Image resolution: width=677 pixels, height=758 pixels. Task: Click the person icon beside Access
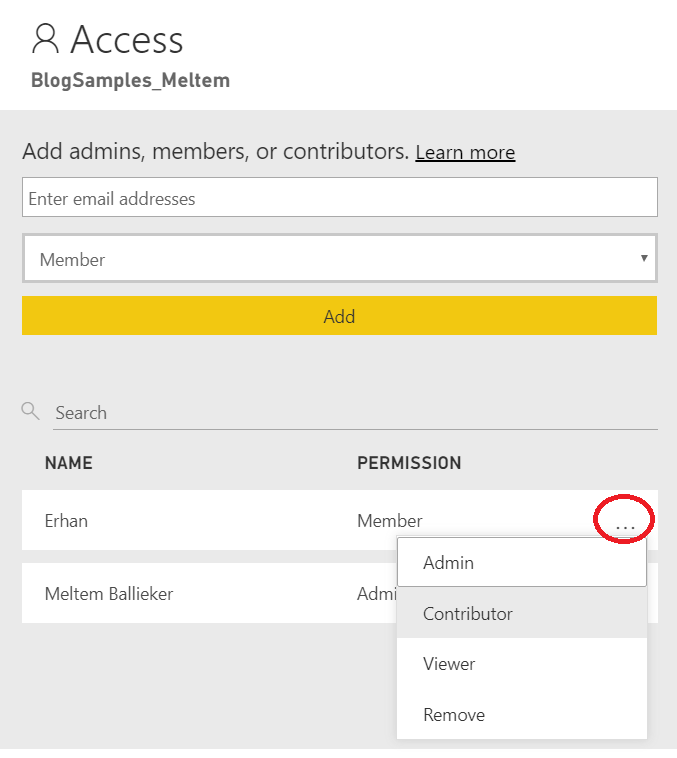(46, 39)
